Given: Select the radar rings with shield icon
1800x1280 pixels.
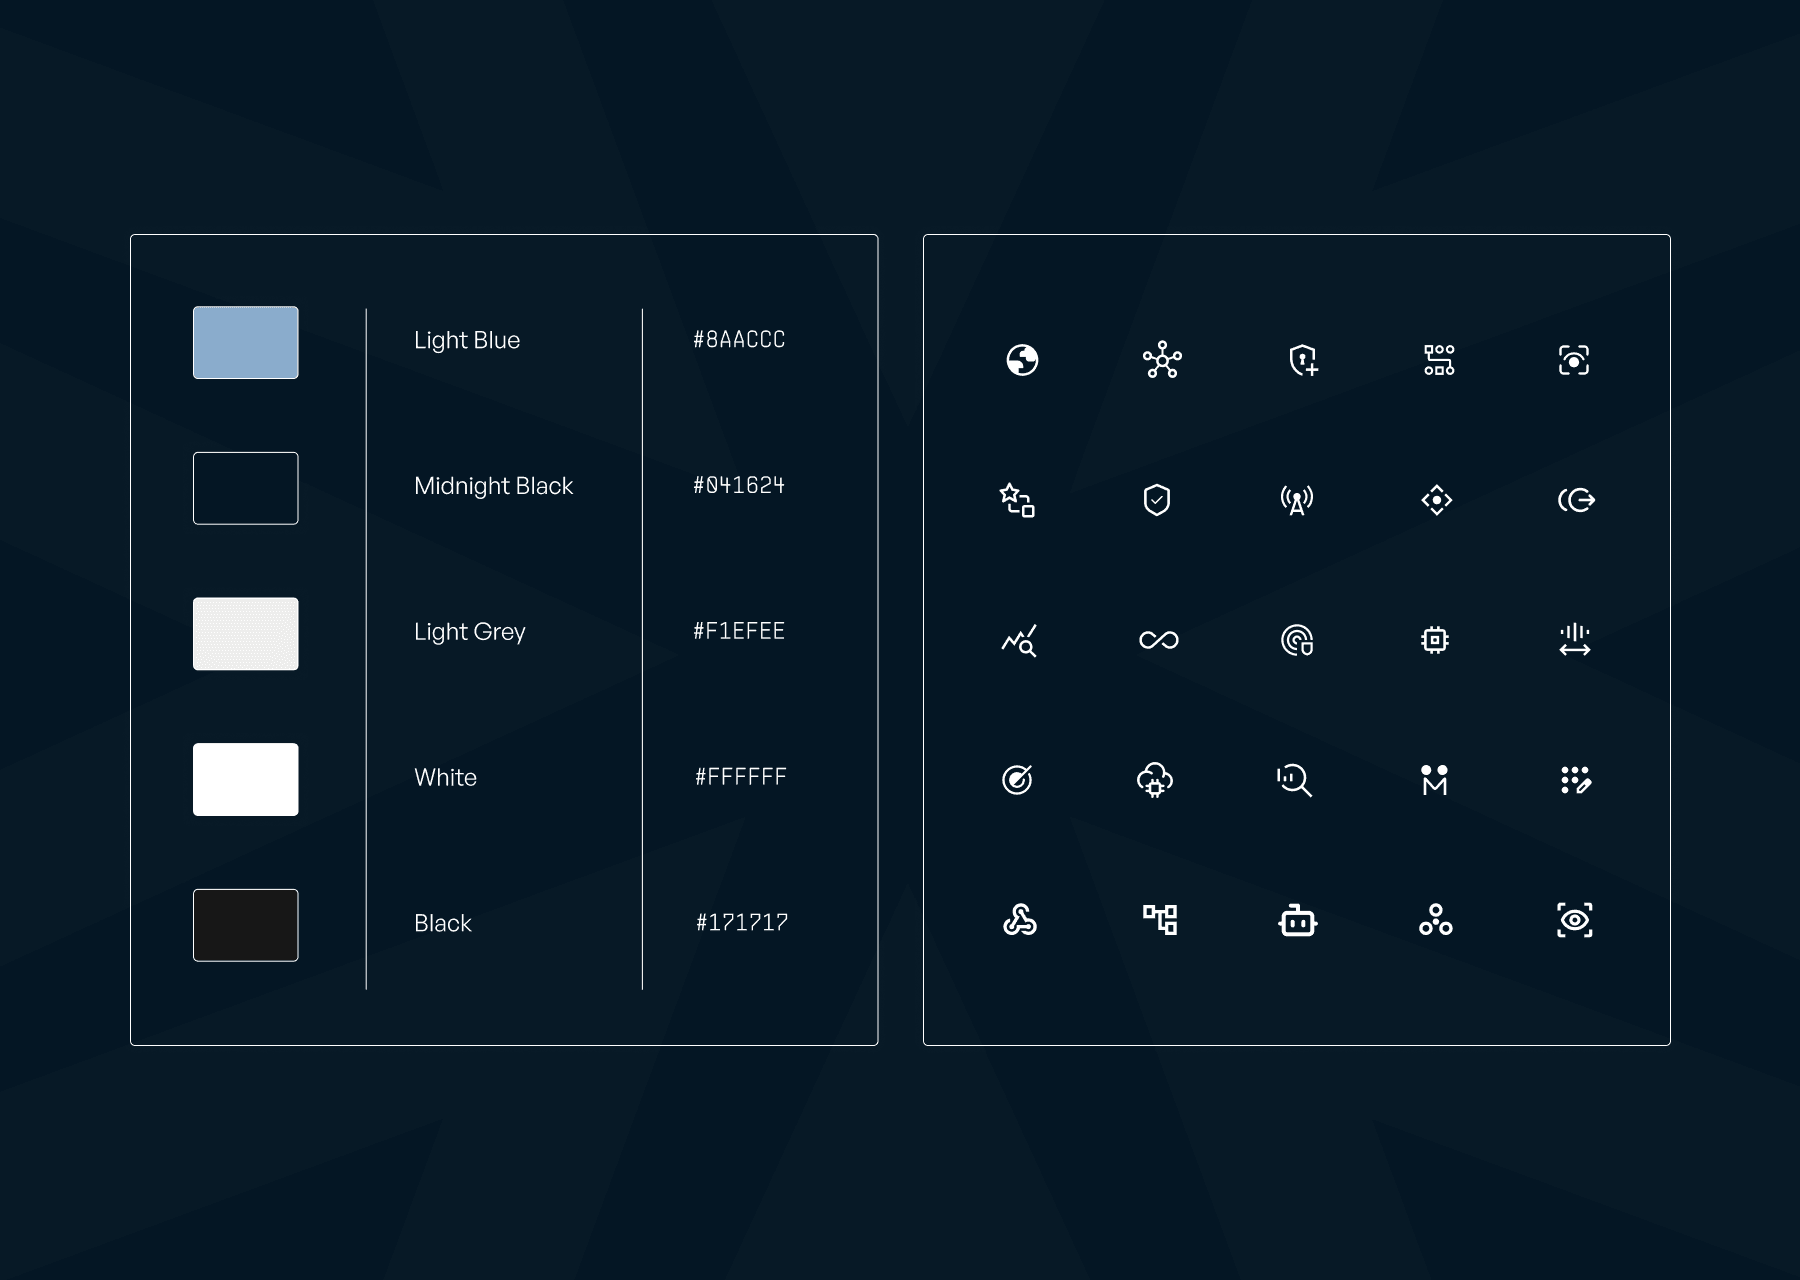Looking at the screenshot, I should click(x=1297, y=640).
